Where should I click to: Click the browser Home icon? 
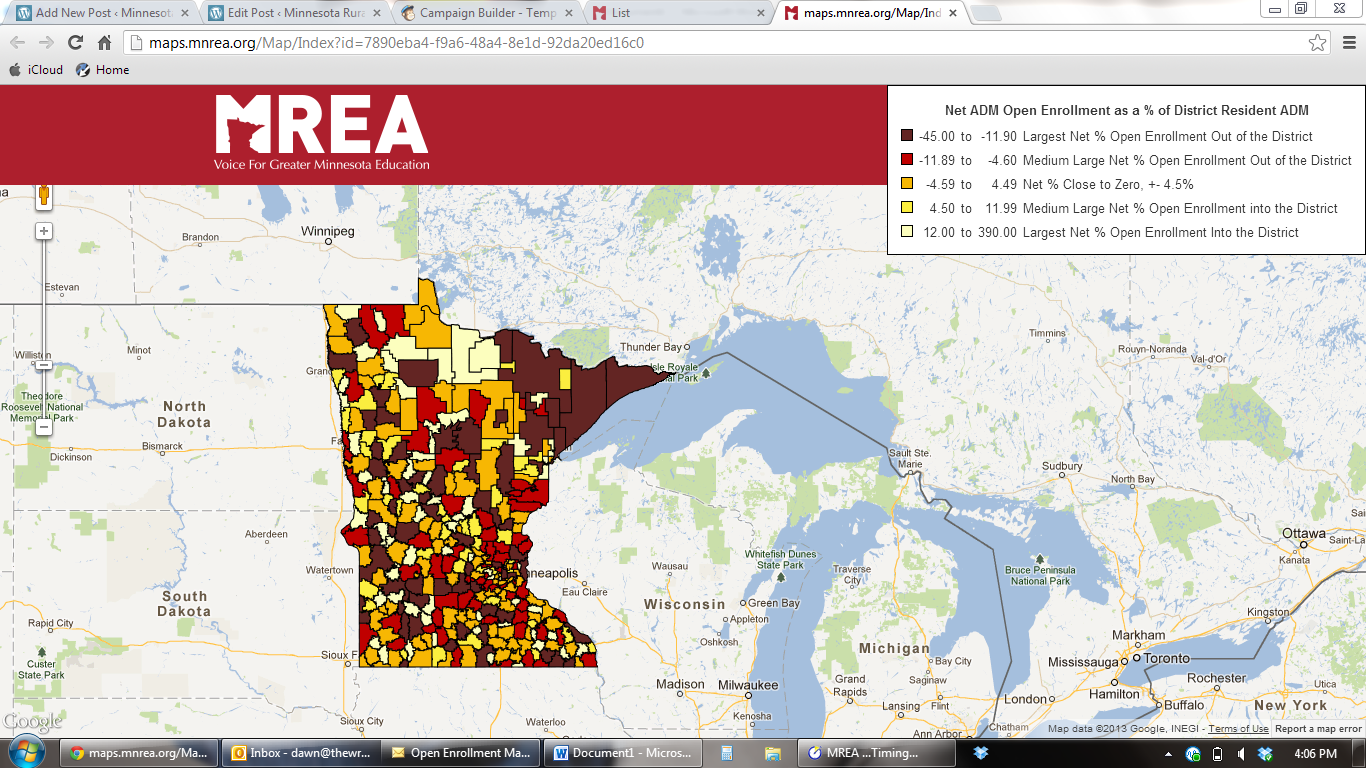point(104,43)
